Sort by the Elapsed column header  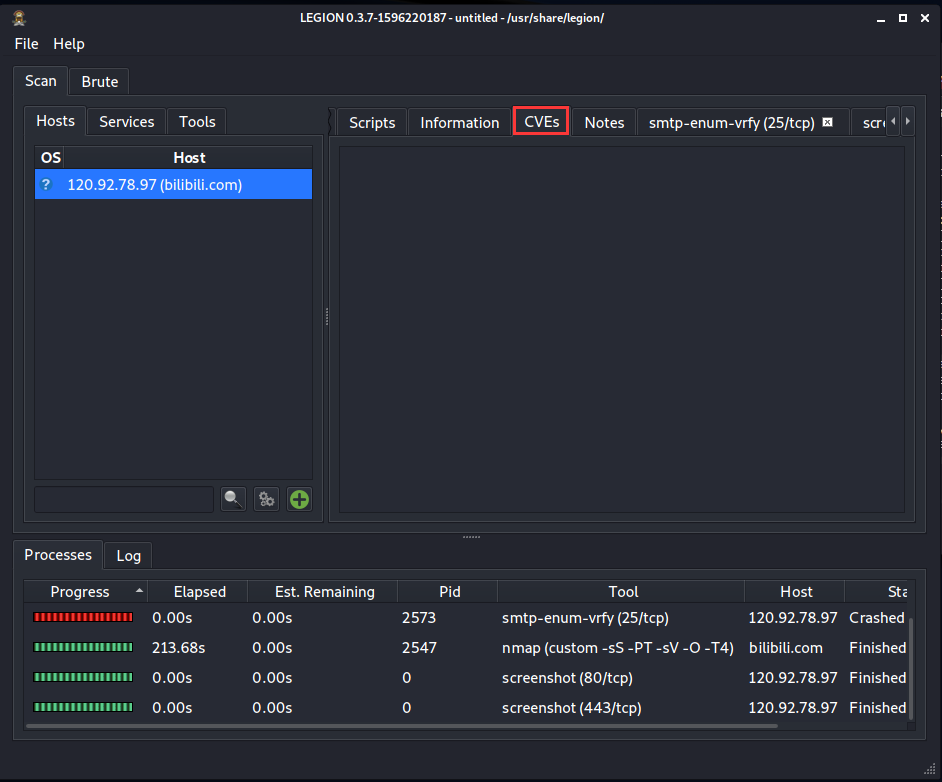(x=199, y=592)
